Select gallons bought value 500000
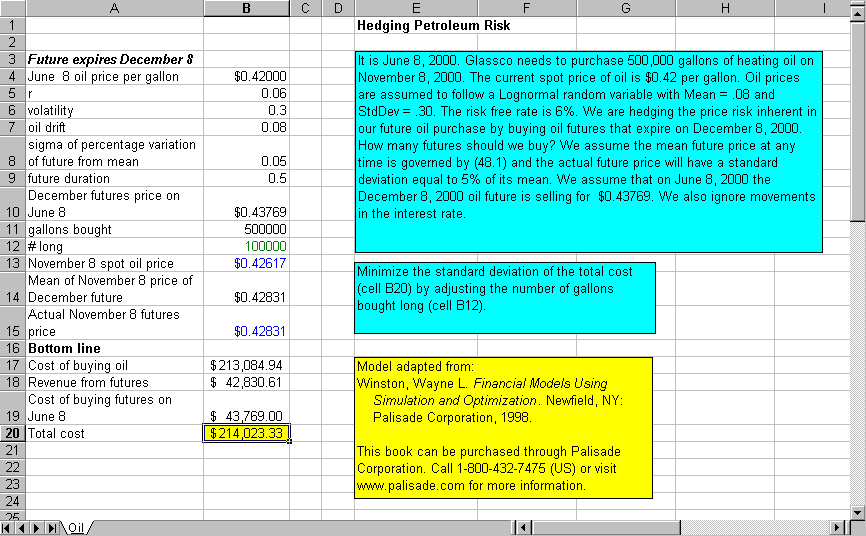866x536 pixels. tap(246, 229)
